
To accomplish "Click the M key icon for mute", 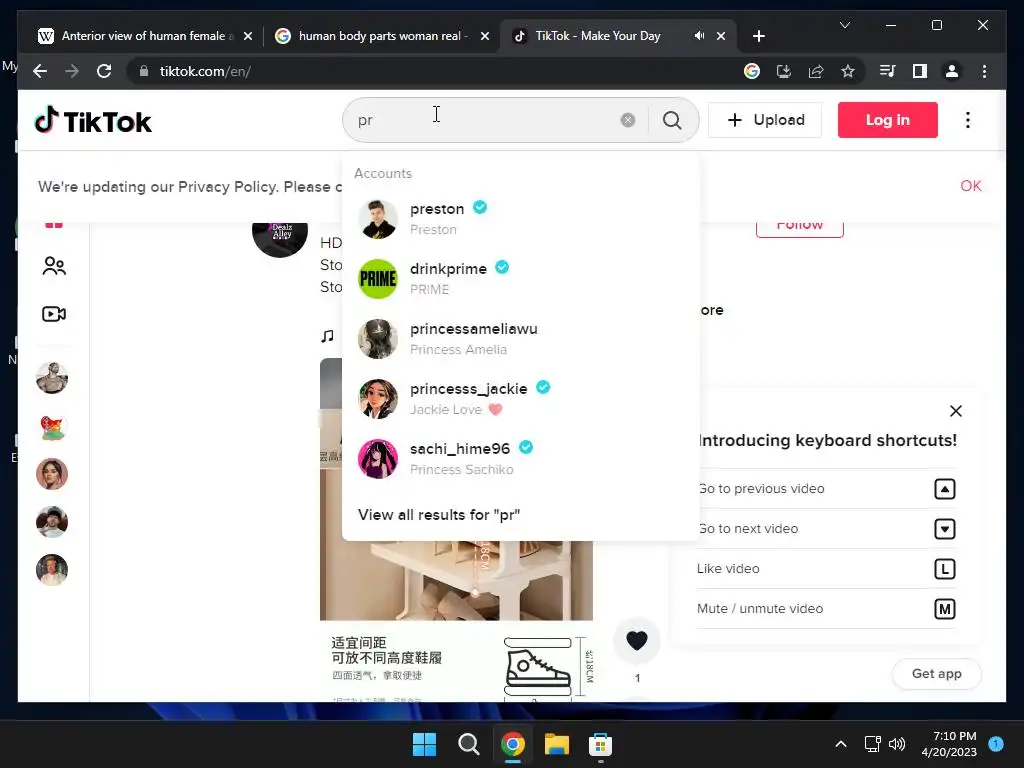I will coord(944,609).
